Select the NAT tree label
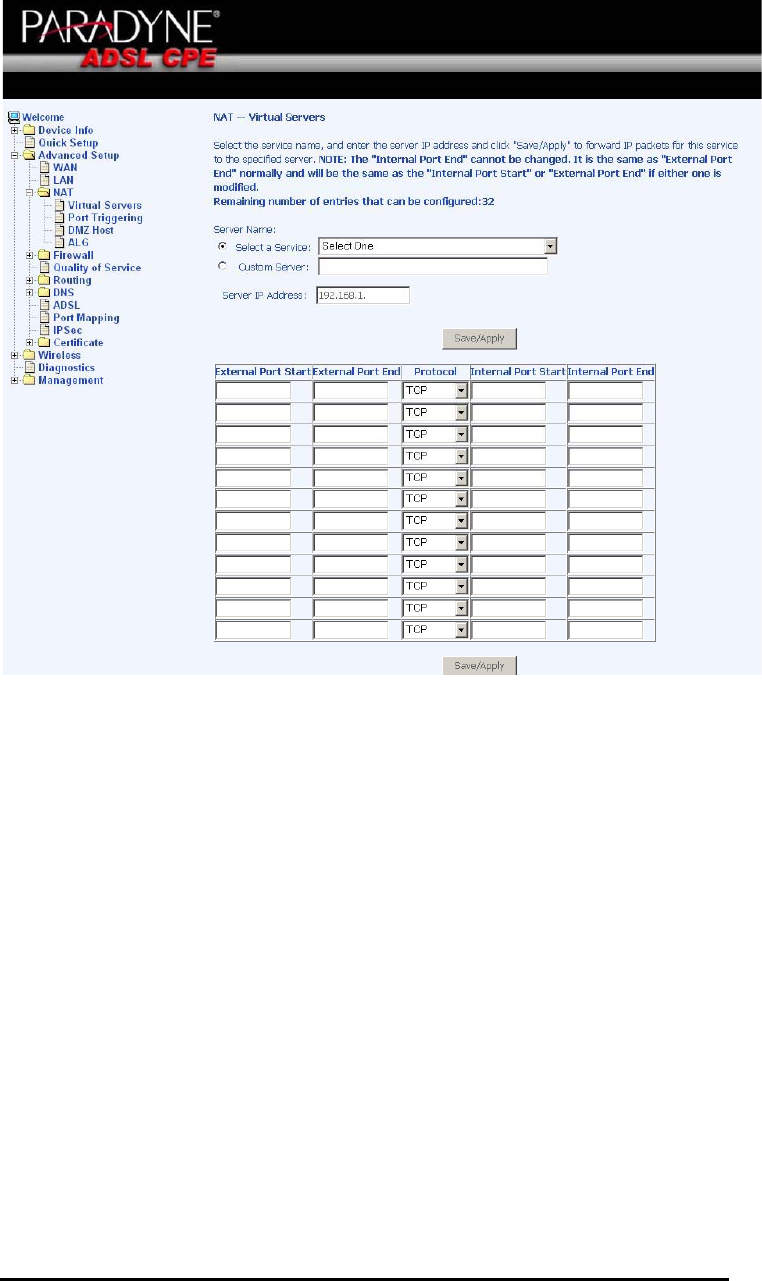The width and height of the screenshot is (762, 1281). (x=63, y=193)
